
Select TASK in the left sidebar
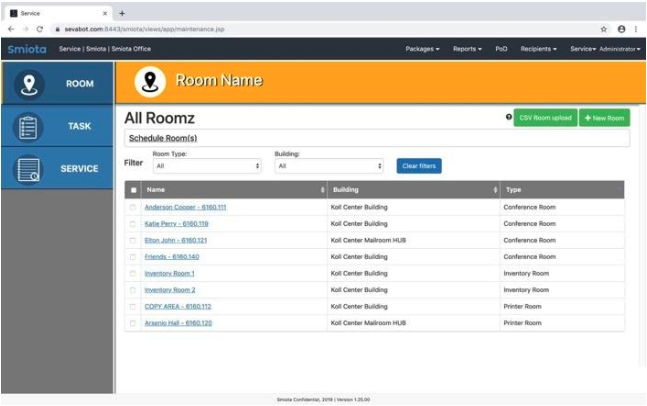pyautogui.click(x=57, y=126)
